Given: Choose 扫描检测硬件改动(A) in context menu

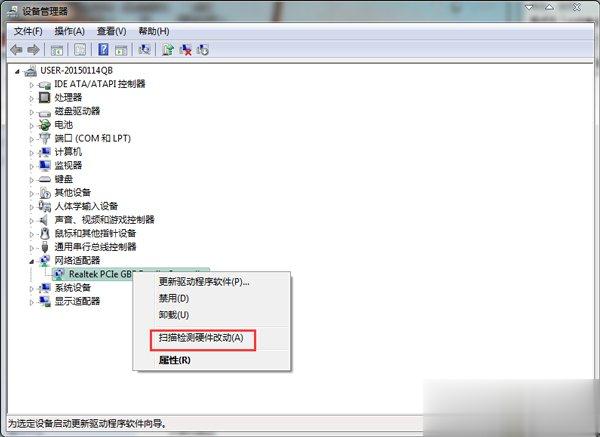Looking at the screenshot, I should 201,338.
